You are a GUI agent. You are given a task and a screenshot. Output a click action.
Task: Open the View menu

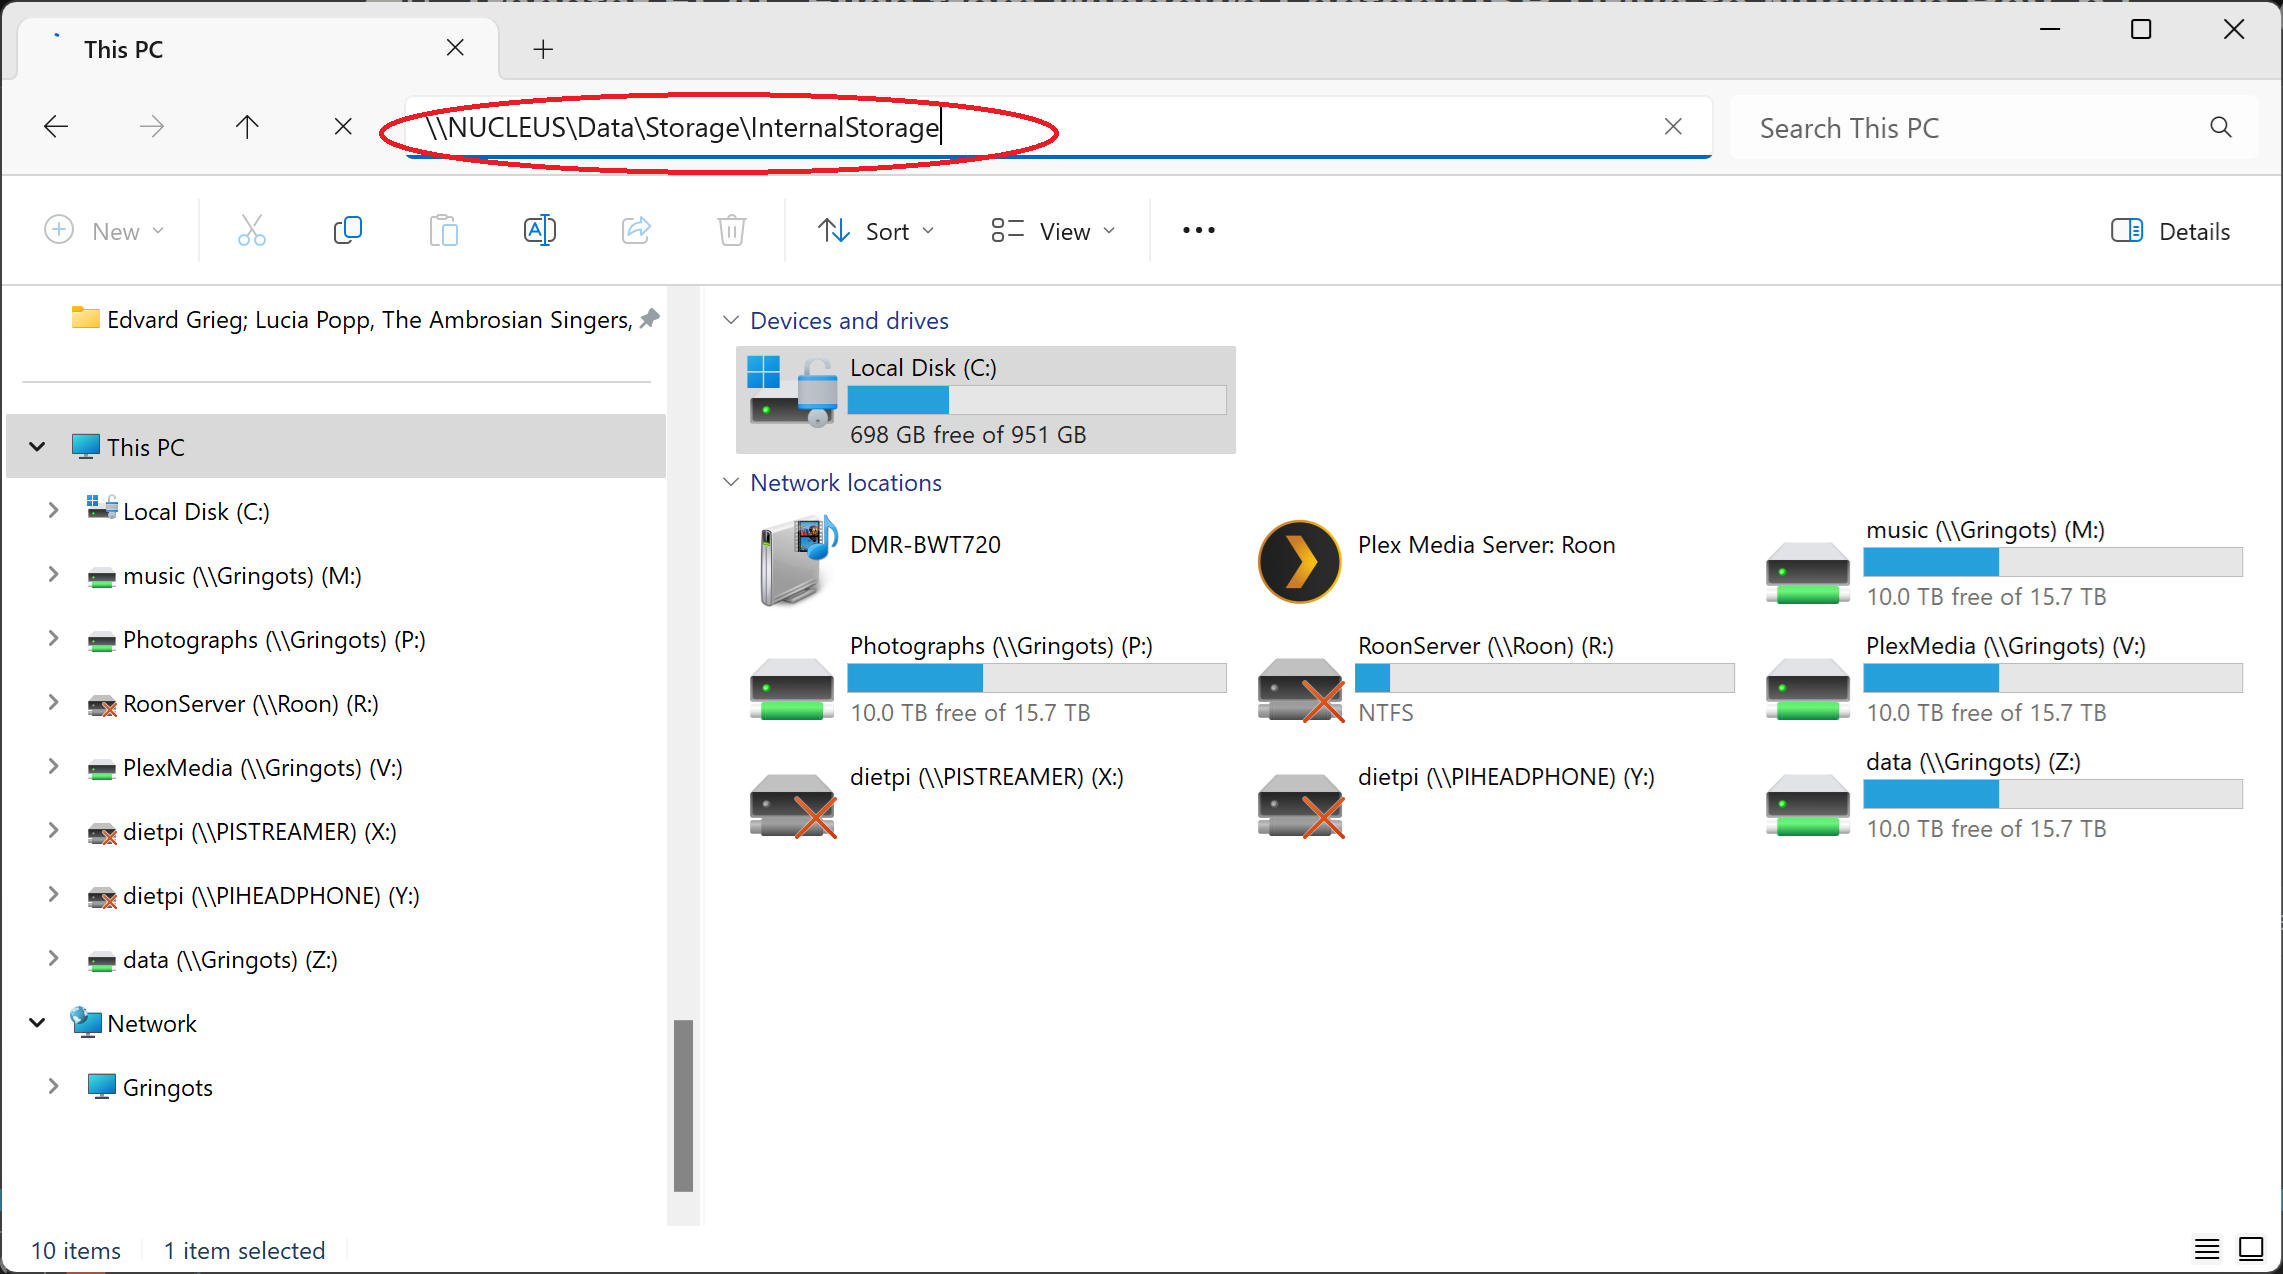(1053, 231)
